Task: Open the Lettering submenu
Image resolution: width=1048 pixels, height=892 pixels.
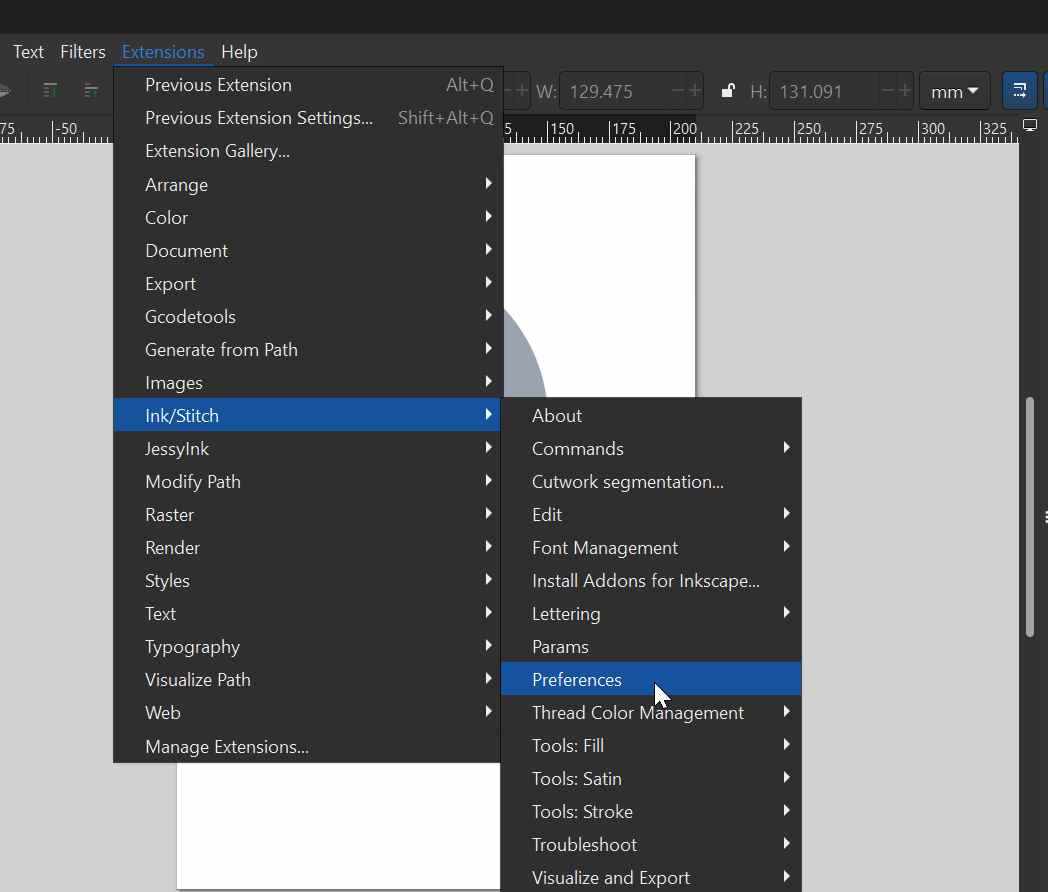Action: click(x=651, y=613)
